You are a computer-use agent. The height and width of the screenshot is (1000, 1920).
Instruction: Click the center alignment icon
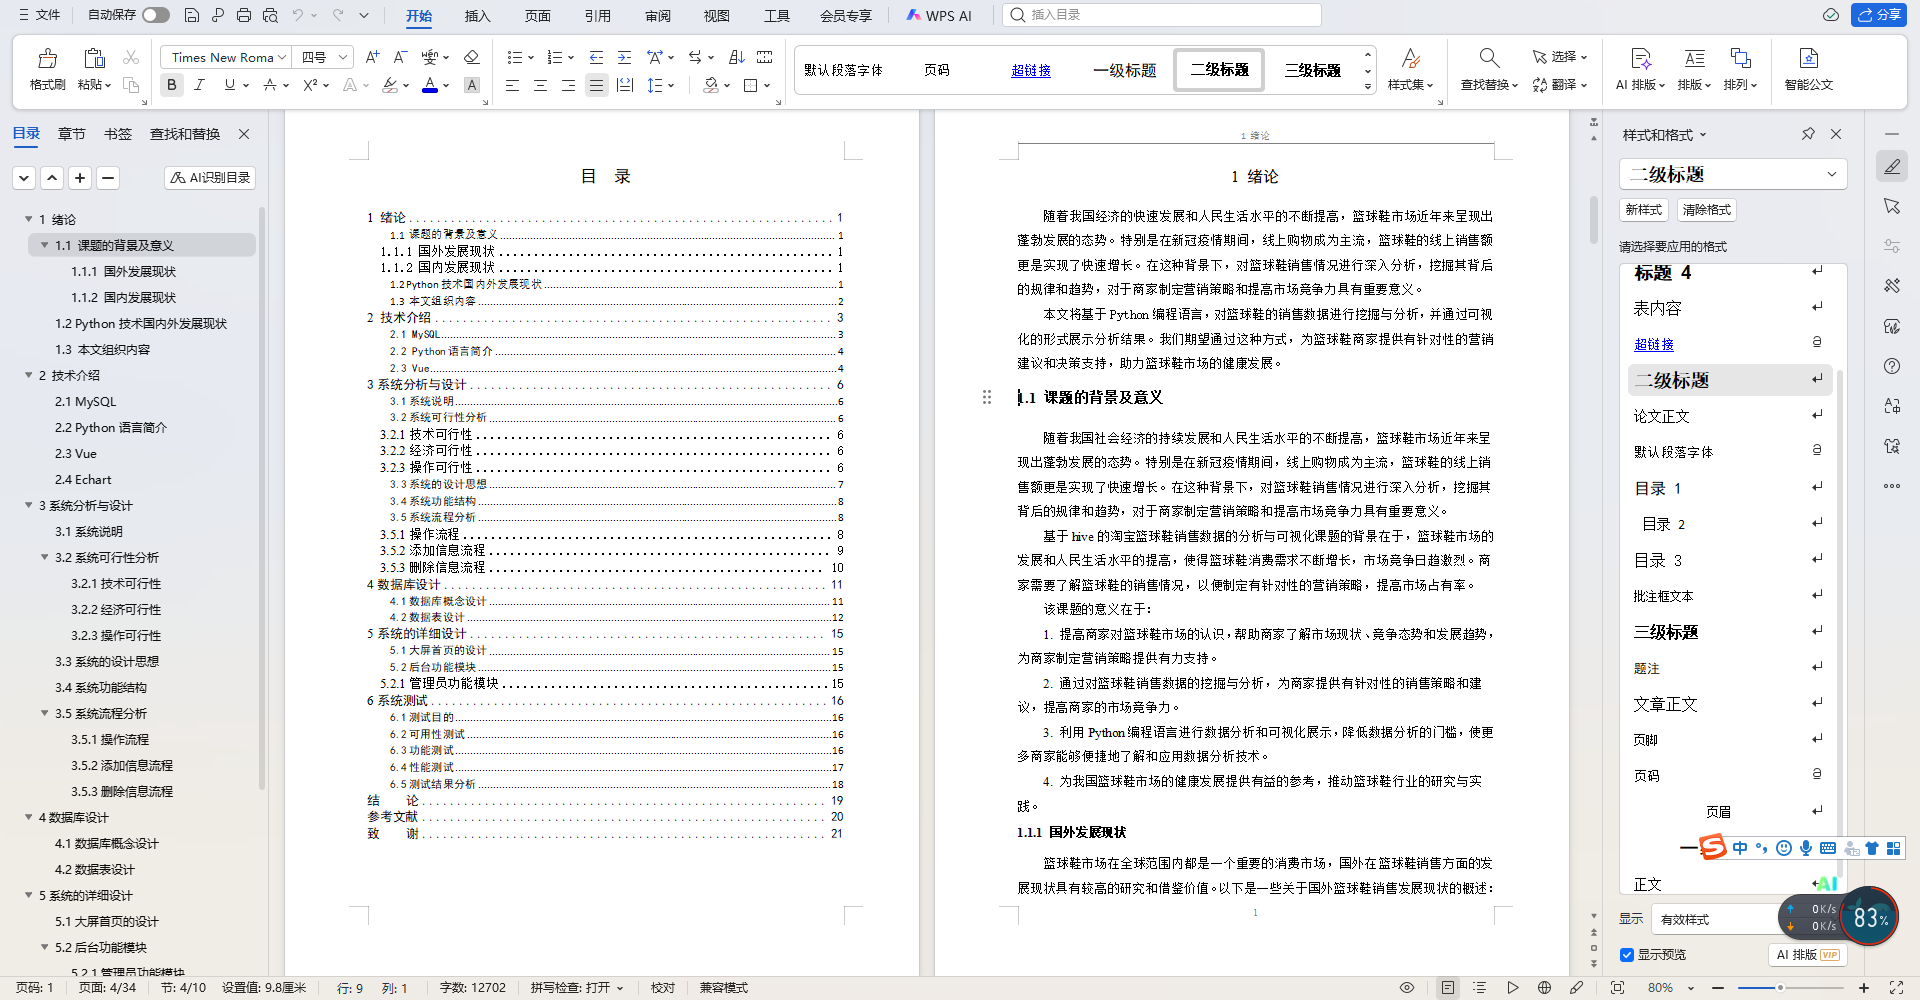(x=540, y=86)
